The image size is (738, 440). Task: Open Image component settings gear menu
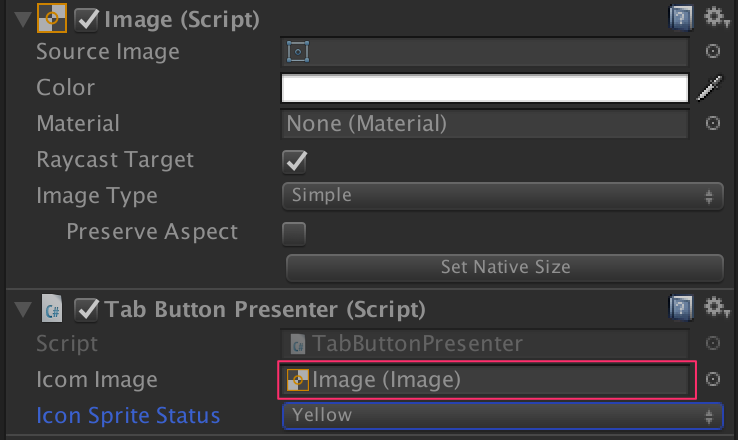714,17
